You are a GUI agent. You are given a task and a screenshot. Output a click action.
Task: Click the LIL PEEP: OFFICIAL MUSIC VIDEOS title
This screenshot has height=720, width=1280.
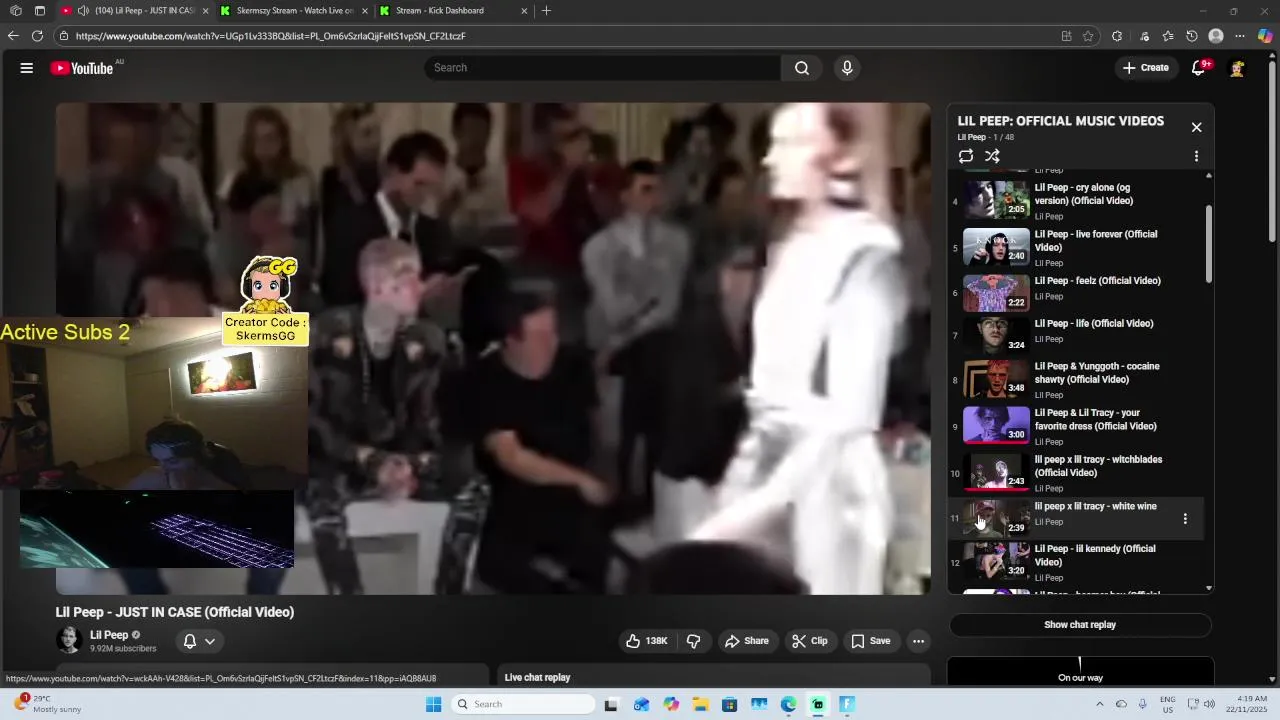pos(1061,121)
